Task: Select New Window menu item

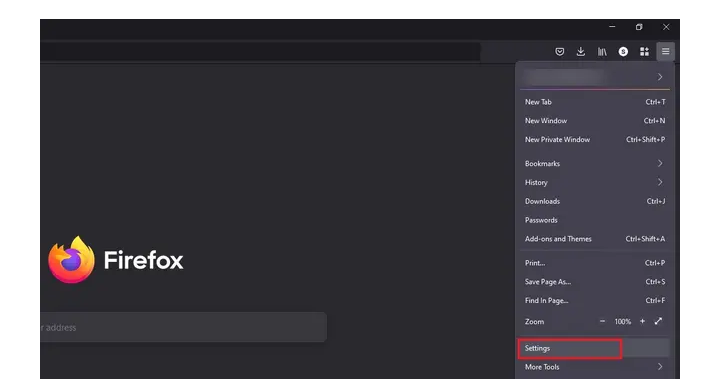Action: click(x=594, y=121)
